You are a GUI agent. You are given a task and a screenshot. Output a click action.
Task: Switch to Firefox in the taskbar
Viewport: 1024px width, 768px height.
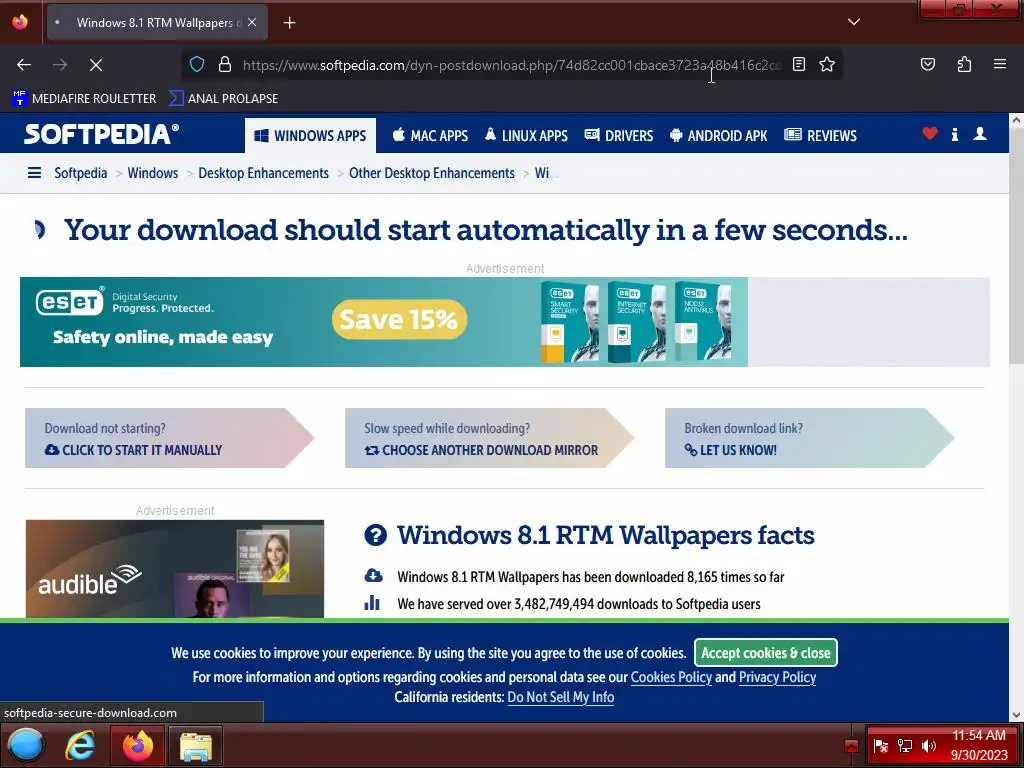pos(138,745)
